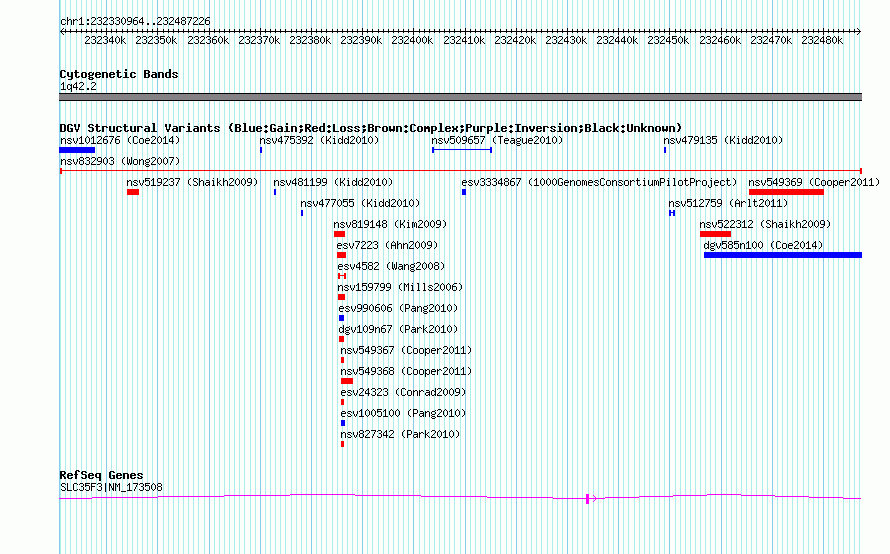The height and width of the screenshot is (554, 890).
Task: Click the 232370k ruler tick label
Action: click(x=259, y=40)
